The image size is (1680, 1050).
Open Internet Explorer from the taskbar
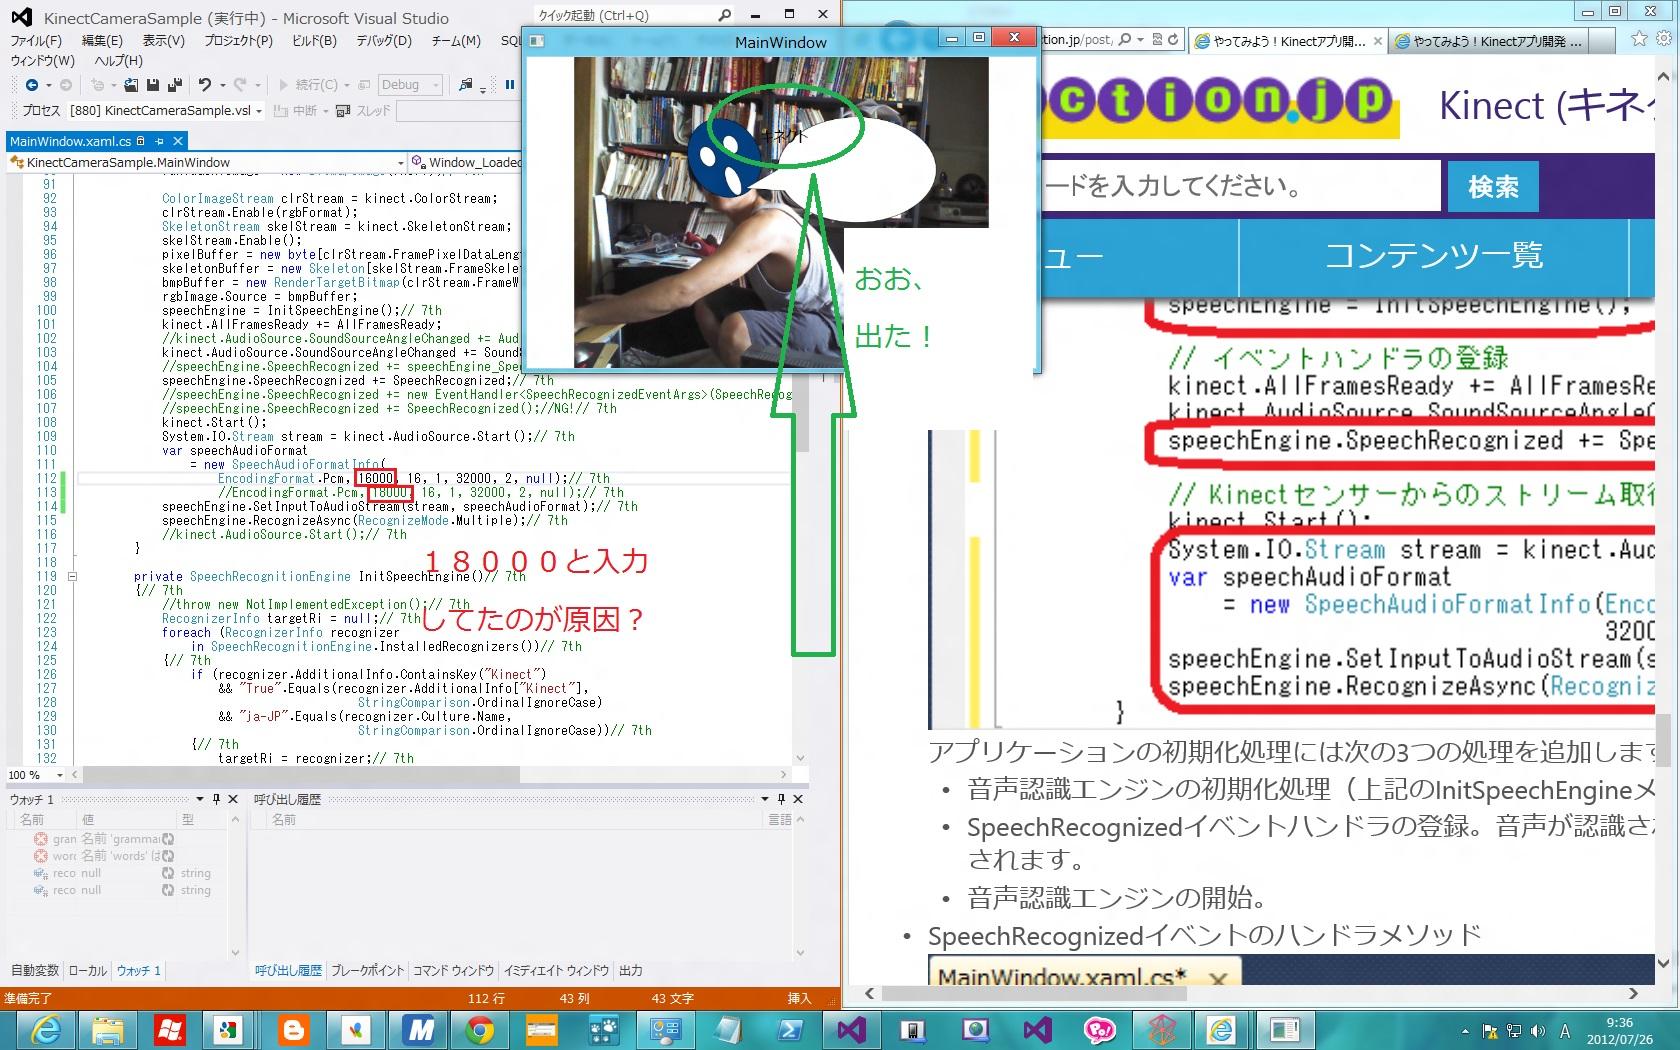[x=47, y=1029]
